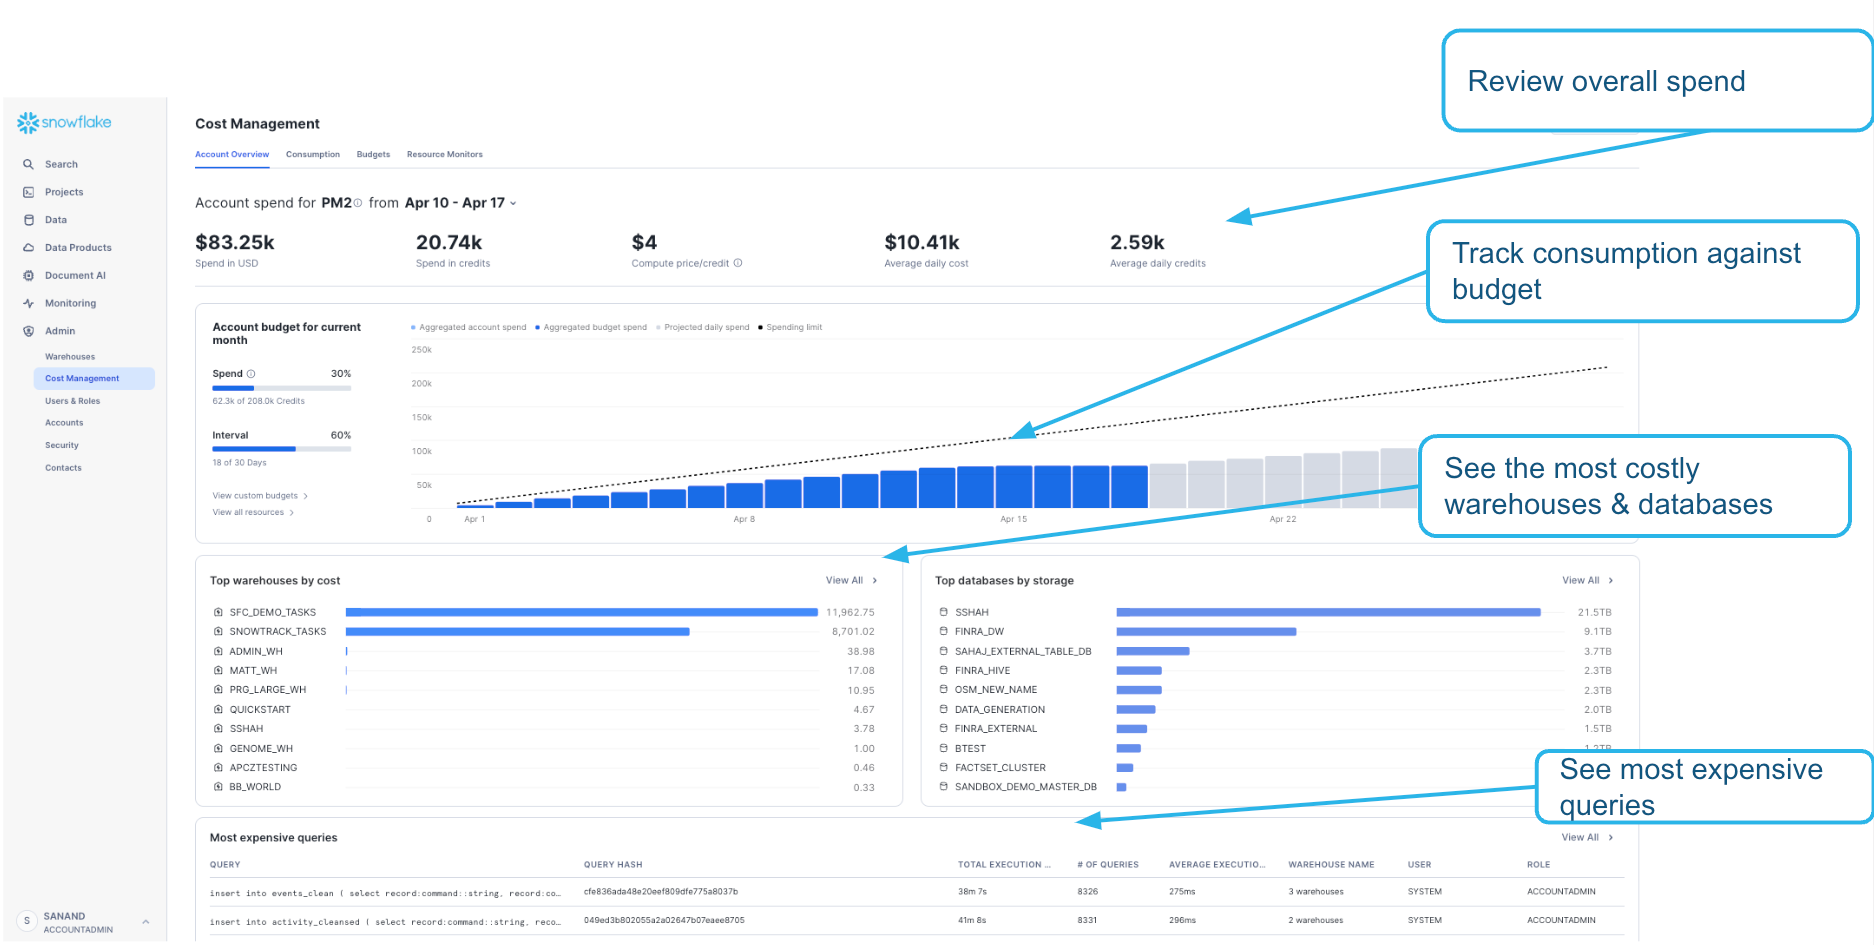Image resolution: width=1874 pixels, height=945 pixels.
Task: Open Search from the sidebar icon
Action: coord(29,164)
